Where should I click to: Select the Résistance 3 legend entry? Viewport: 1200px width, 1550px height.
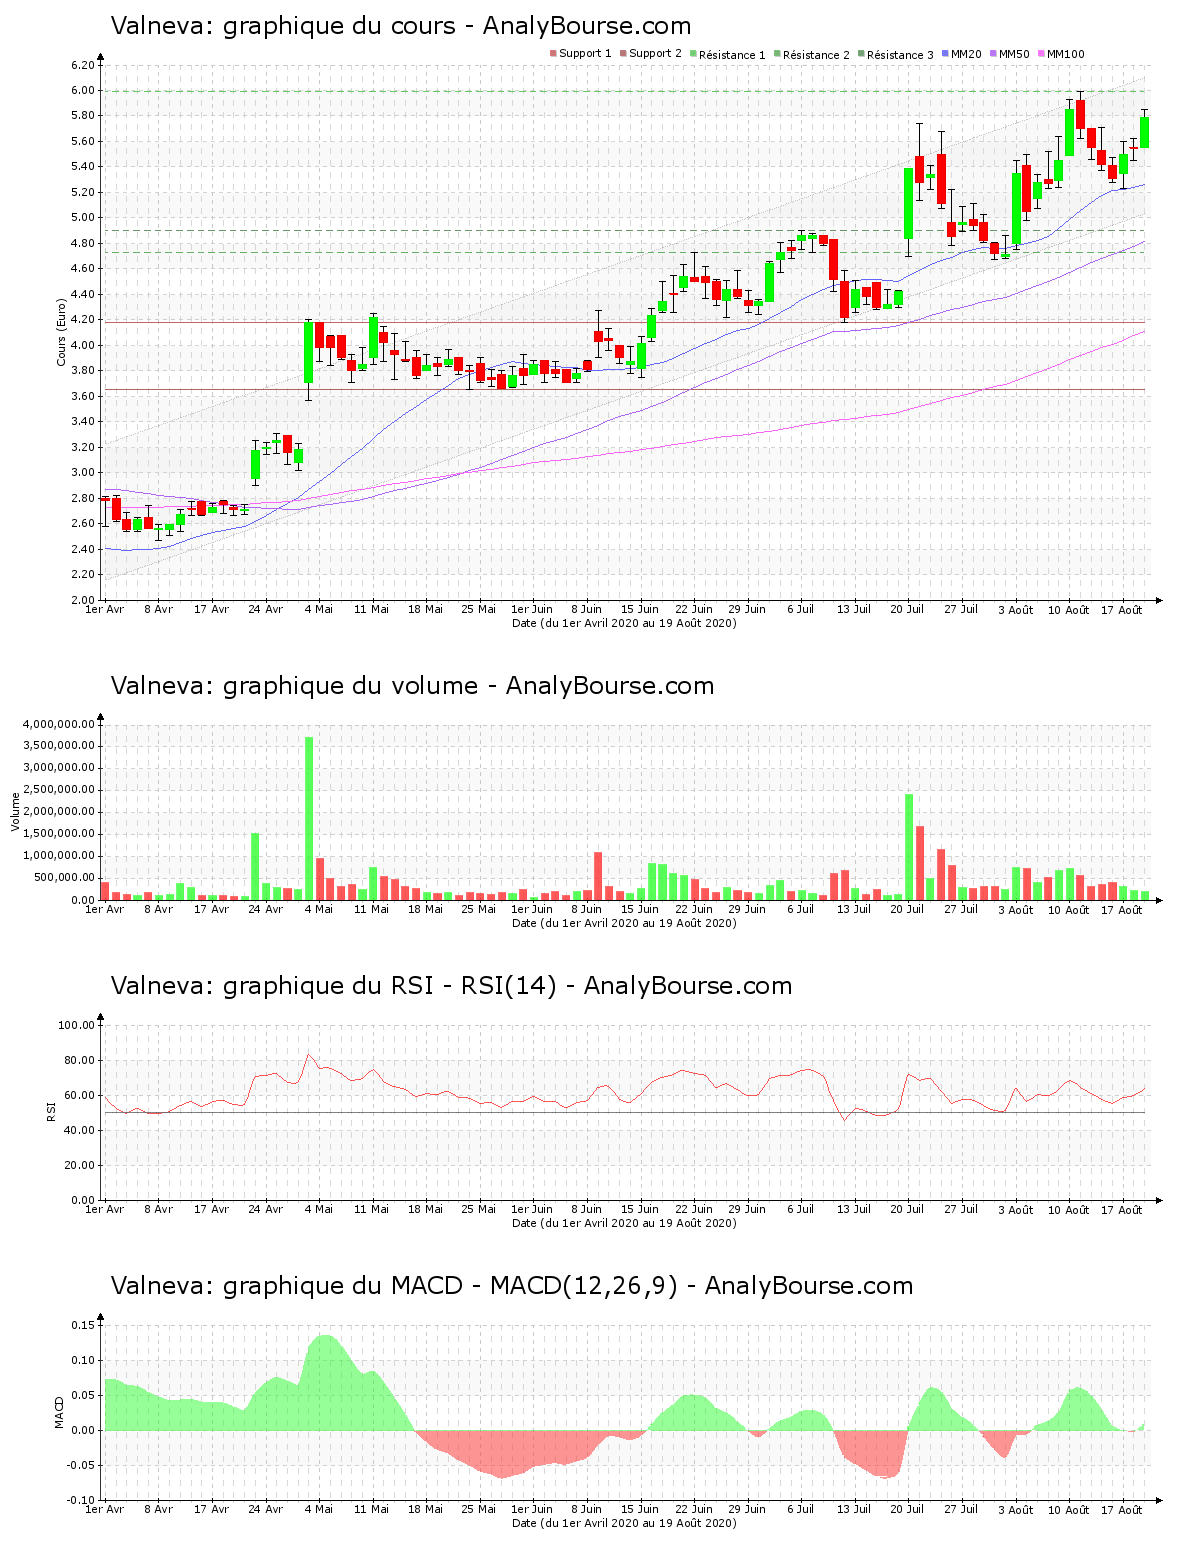click(x=895, y=55)
